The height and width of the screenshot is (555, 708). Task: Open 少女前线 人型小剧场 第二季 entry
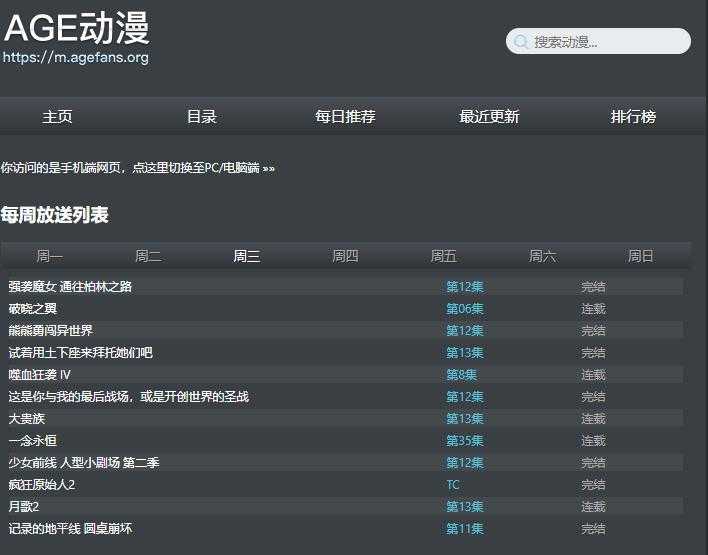point(84,462)
